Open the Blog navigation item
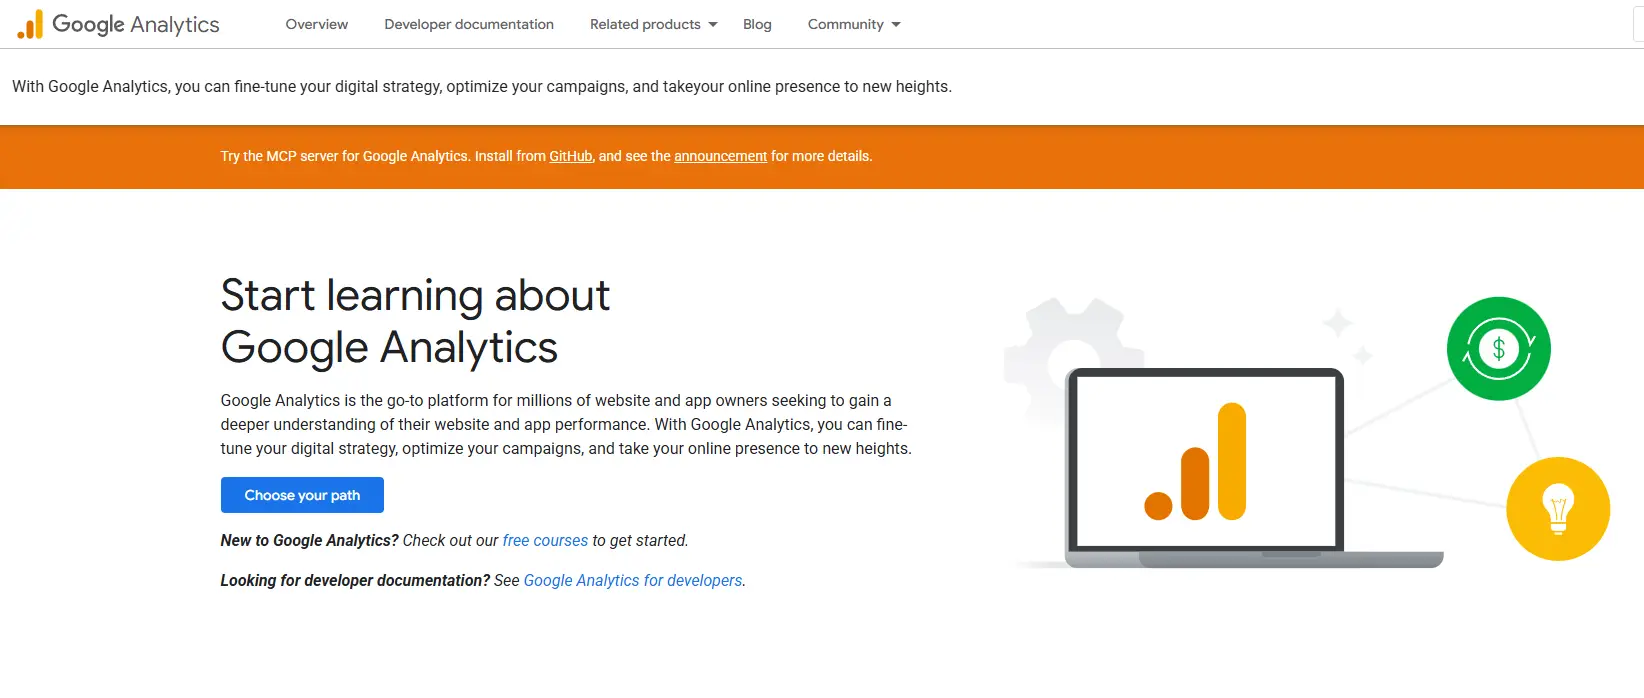This screenshot has width=1644, height=698. point(757,25)
